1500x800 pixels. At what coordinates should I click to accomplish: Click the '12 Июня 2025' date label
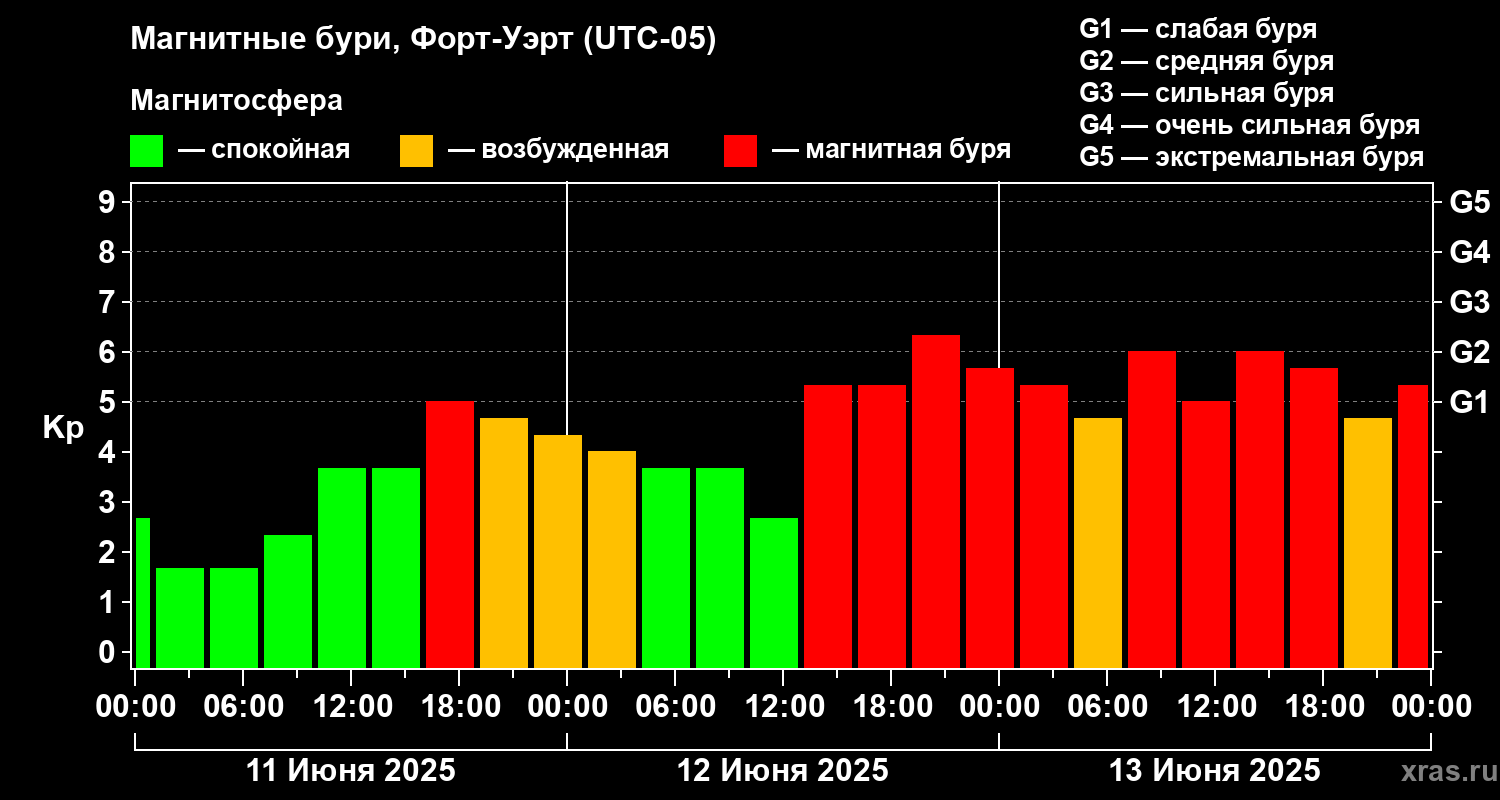click(782, 771)
